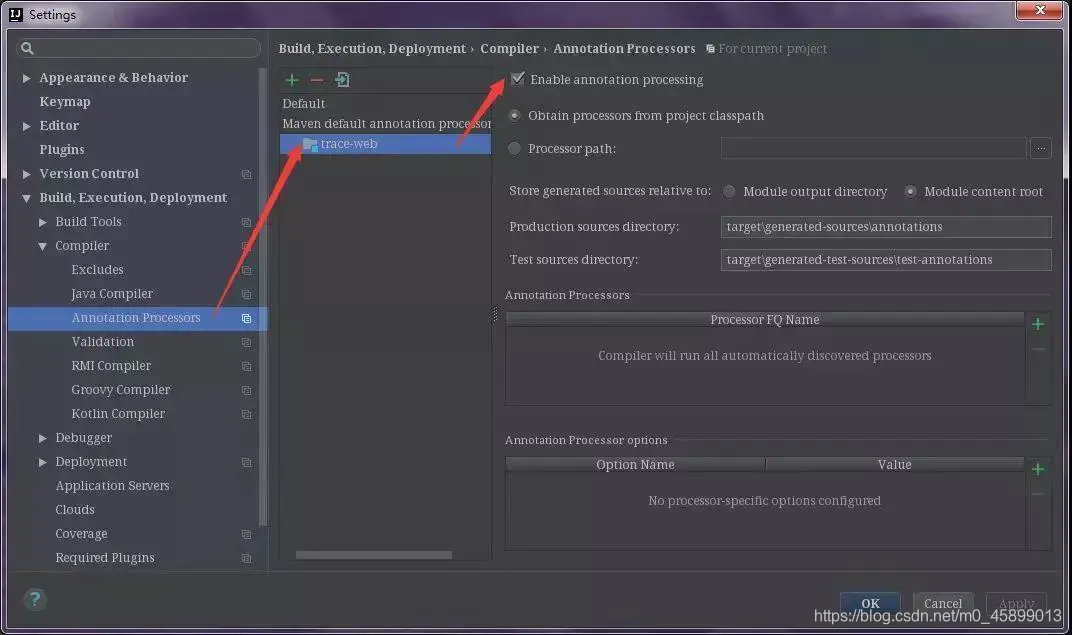Click the settings tree vertical scrollbar
This screenshot has height=635, width=1072.
(x=263, y=297)
